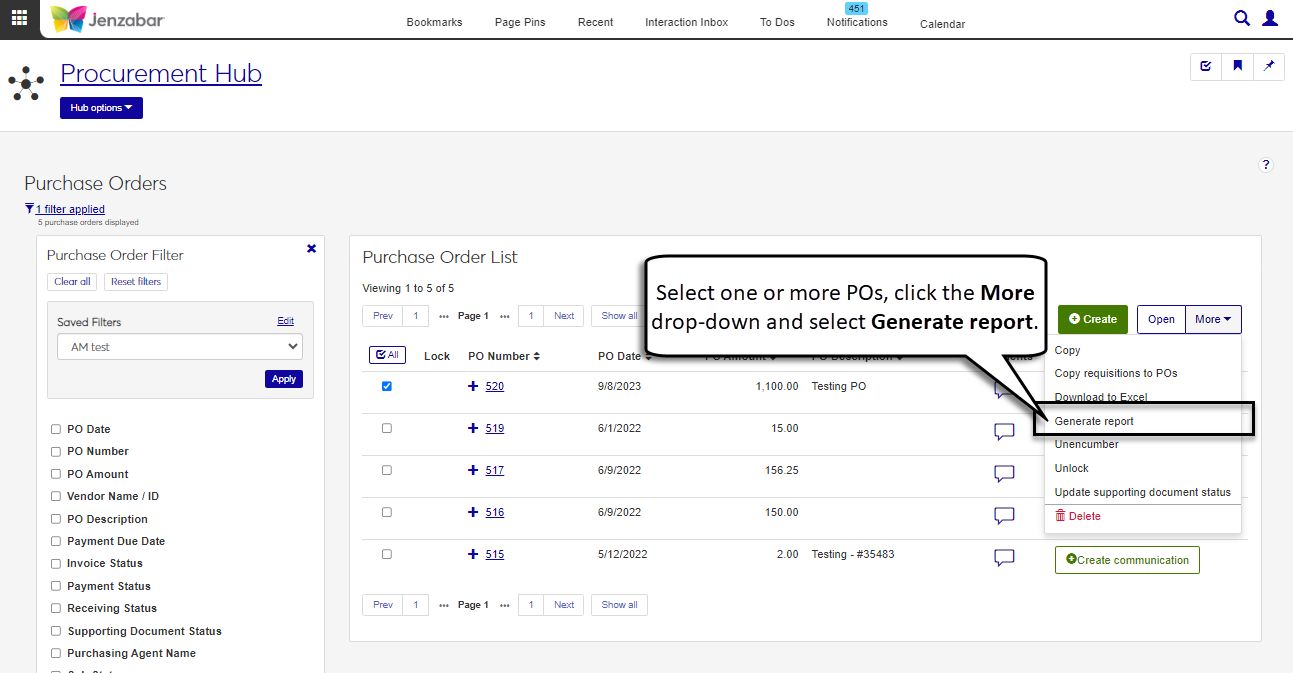Image resolution: width=1293 pixels, height=673 pixels.
Task: Sort by PO Number column header
Action: coord(504,356)
